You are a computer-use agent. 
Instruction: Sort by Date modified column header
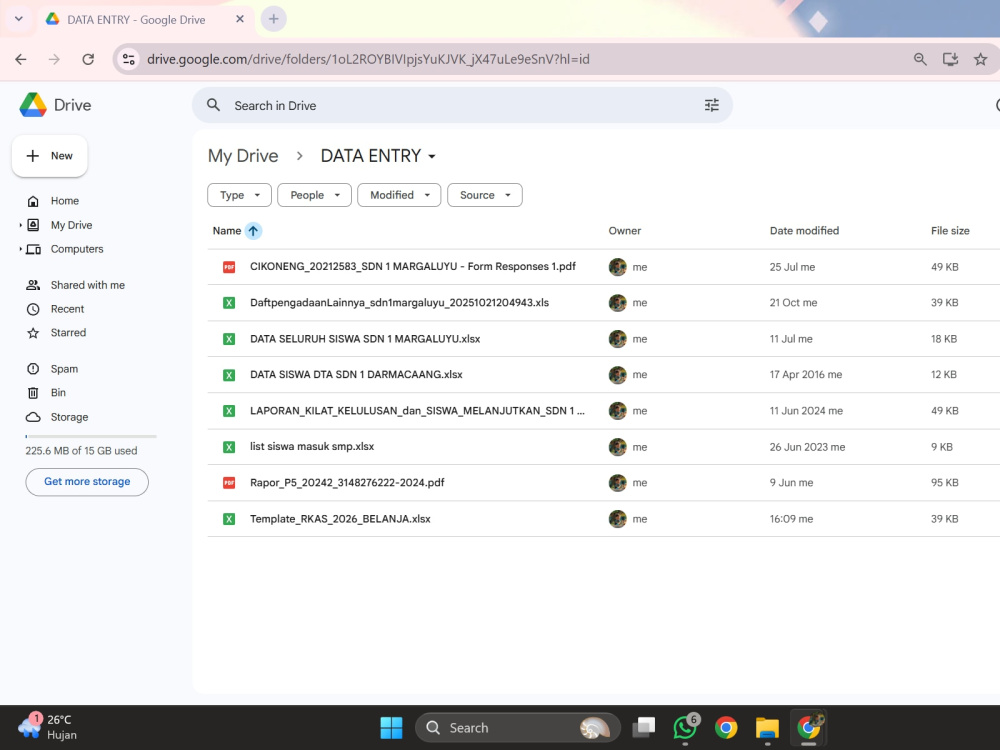pyautogui.click(x=804, y=231)
